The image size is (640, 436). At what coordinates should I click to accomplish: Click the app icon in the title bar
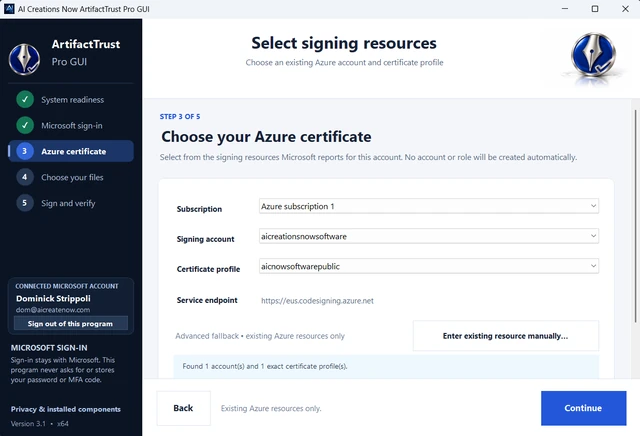(x=9, y=9)
